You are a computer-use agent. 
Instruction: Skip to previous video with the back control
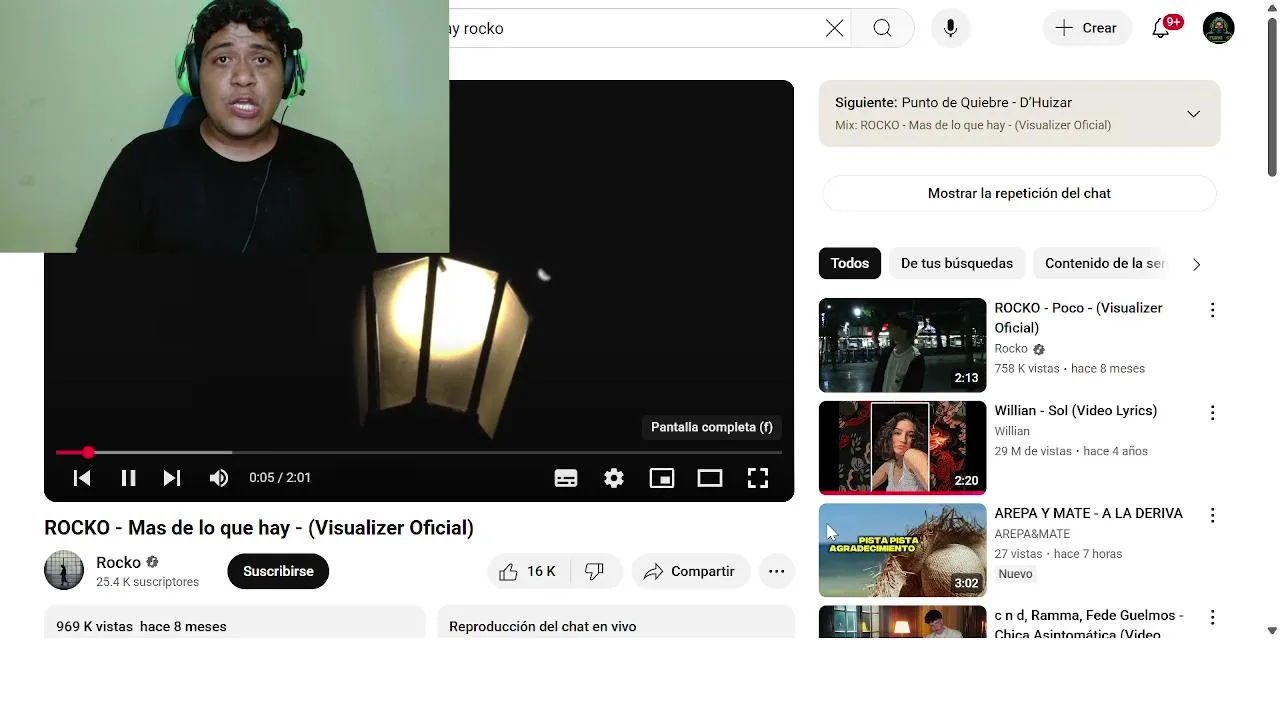(x=82, y=478)
